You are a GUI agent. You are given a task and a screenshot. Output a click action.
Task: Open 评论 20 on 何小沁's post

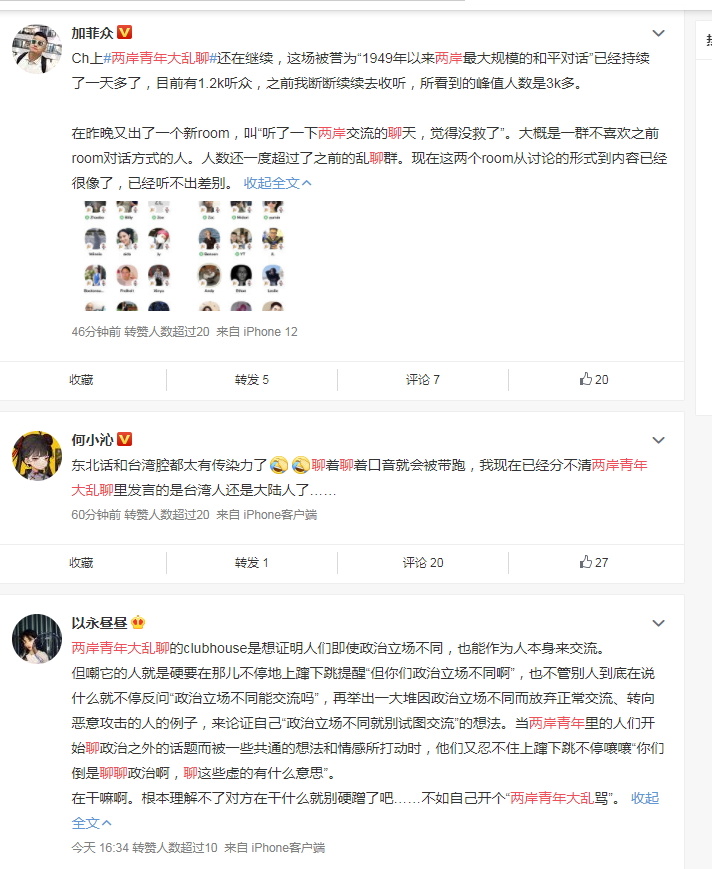[x=423, y=563]
